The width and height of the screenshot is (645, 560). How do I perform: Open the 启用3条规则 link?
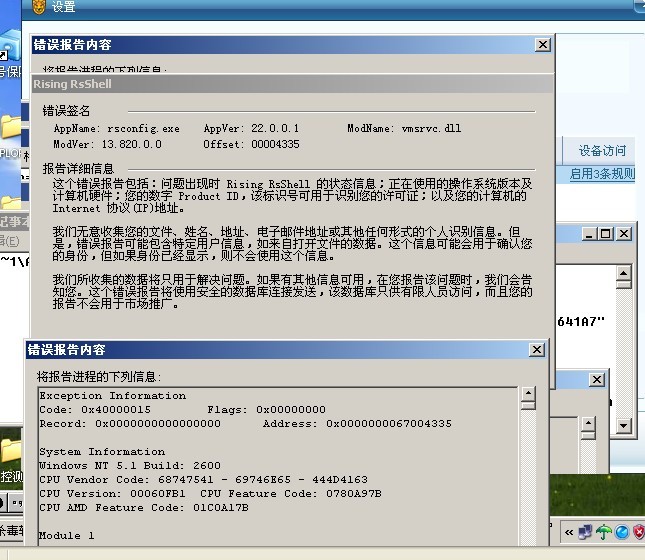point(602,174)
